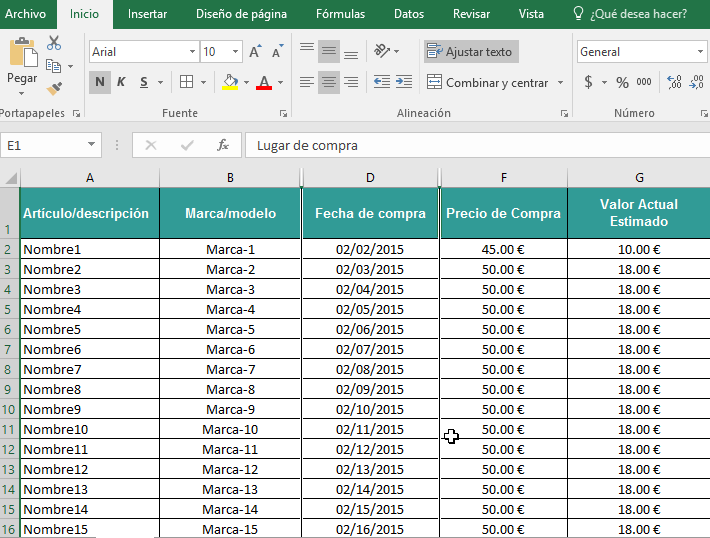The image size is (710, 538).
Task: Switch to the Datos tab
Action: [x=409, y=14]
